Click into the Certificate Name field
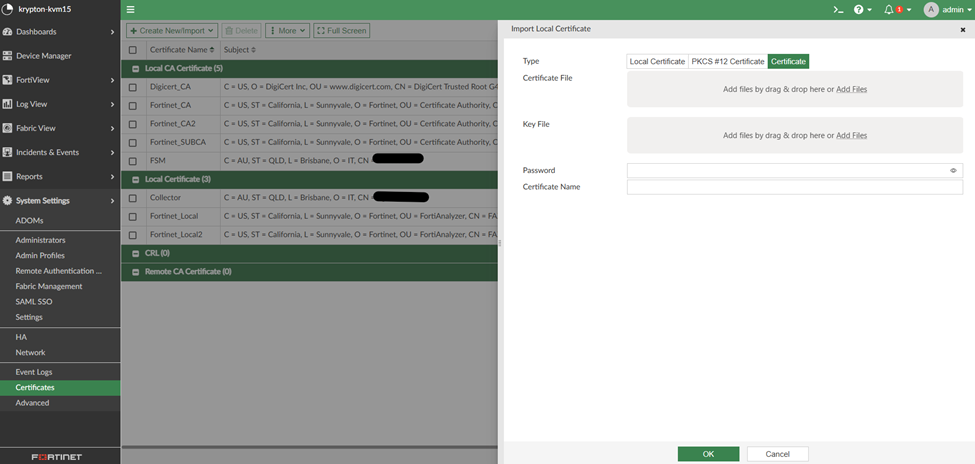This screenshot has height=464, width=975. click(x=795, y=187)
